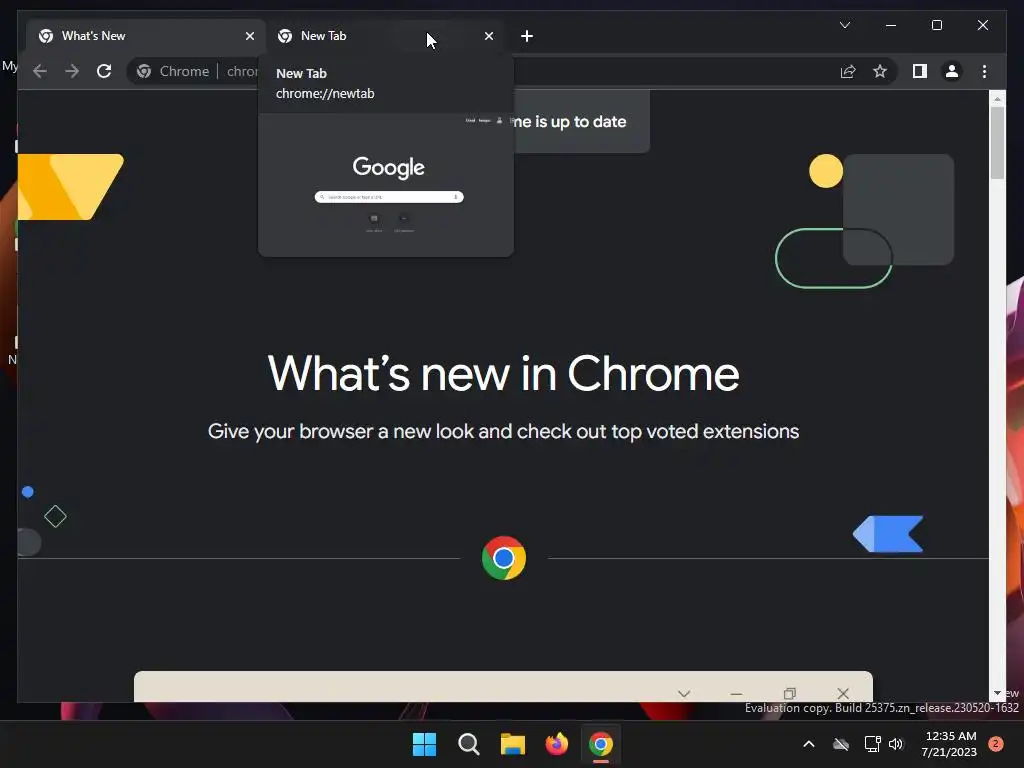This screenshot has width=1024, height=768.
Task: Switch to the What's New tab
Action: [x=146, y=36]
